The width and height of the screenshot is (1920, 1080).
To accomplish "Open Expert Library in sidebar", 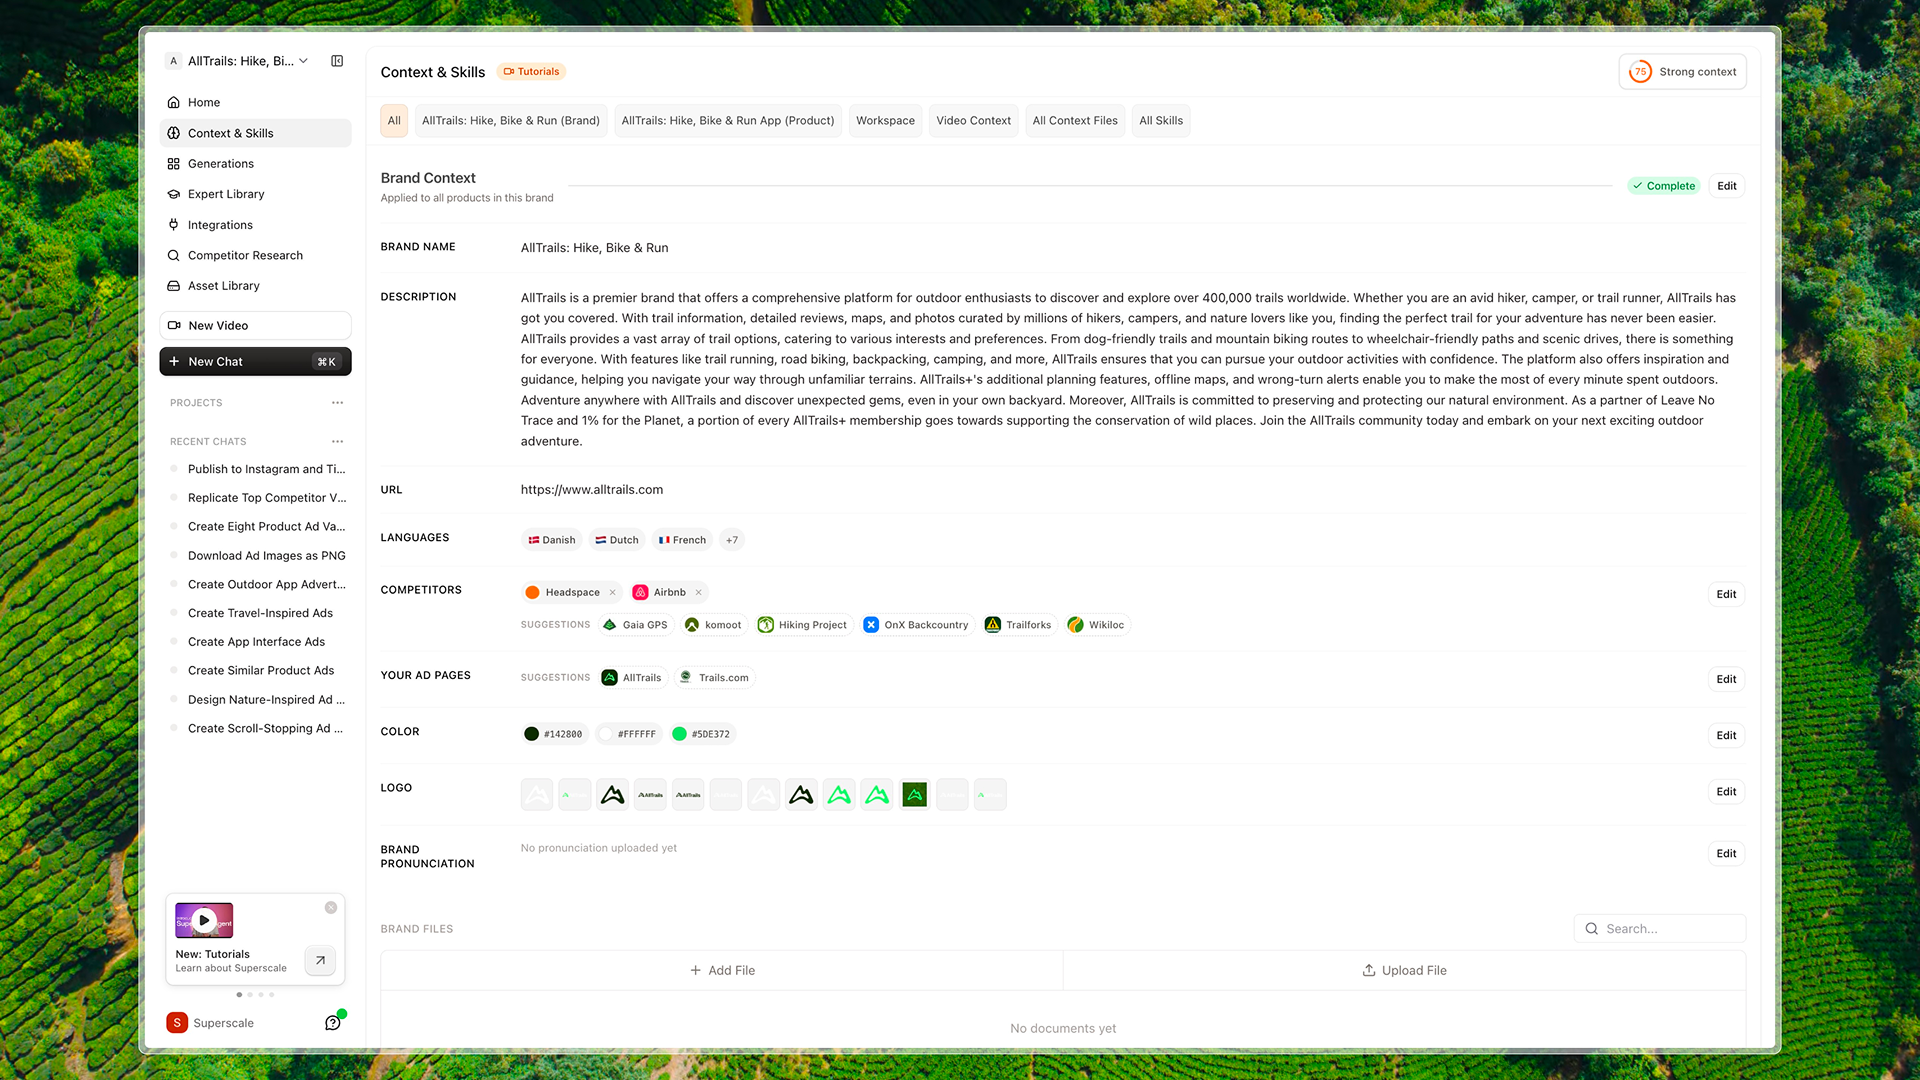I will [x=255, y=194].
